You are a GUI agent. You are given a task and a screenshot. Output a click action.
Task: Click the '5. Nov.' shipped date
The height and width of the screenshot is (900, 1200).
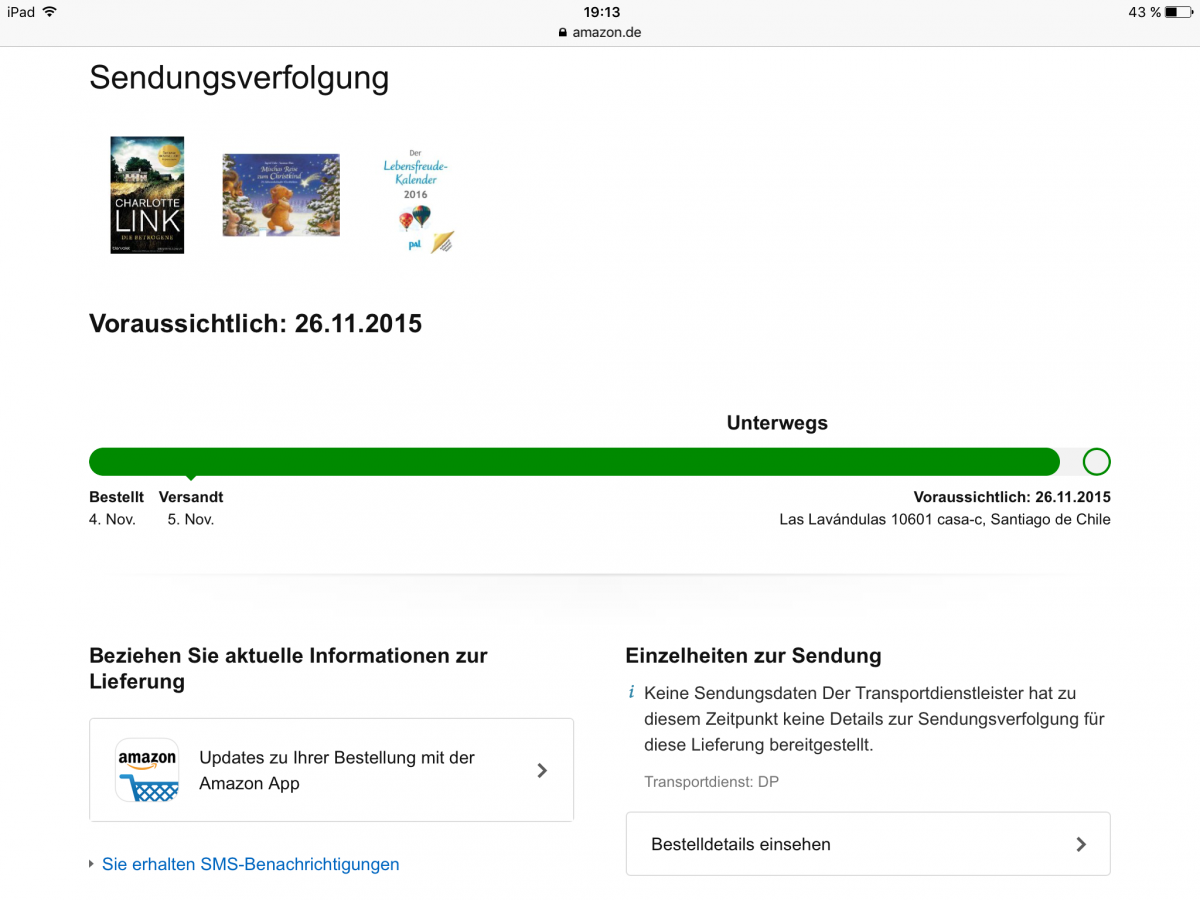coord(191,520)
